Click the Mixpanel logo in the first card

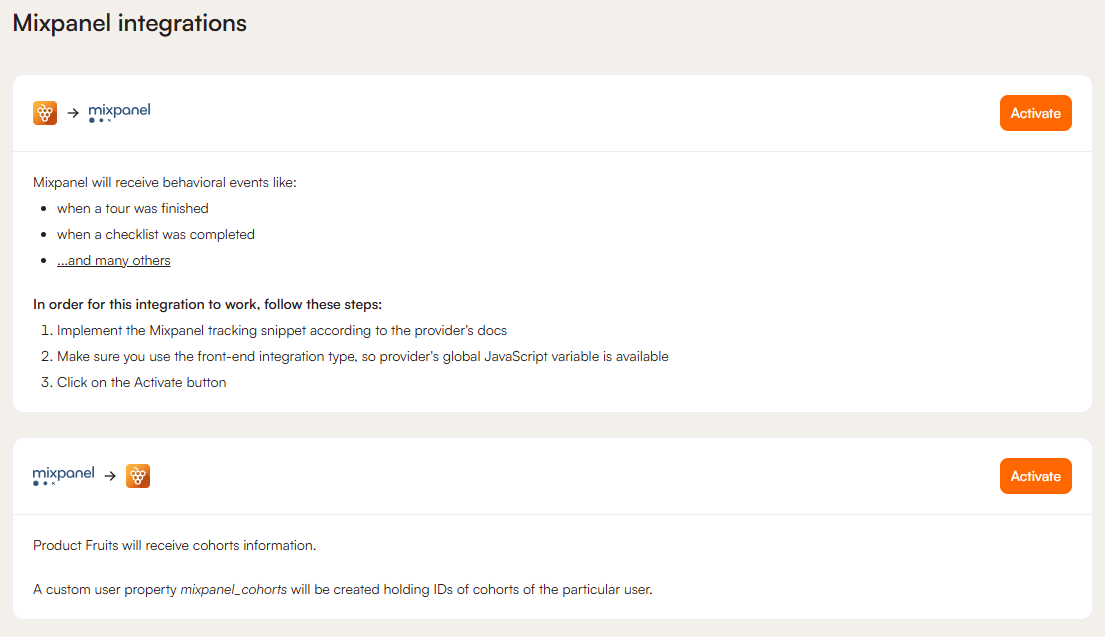tap(119, 112)
